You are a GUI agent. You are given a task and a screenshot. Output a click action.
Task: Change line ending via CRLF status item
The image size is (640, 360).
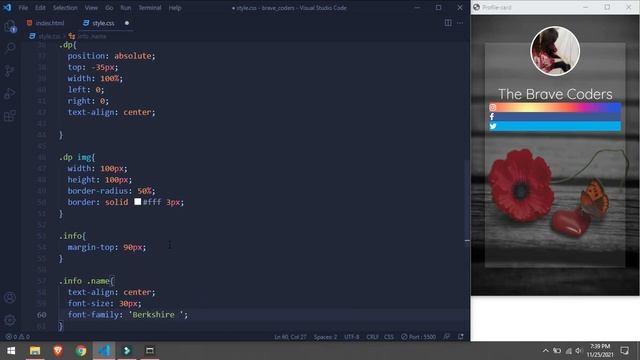point(372,337)
